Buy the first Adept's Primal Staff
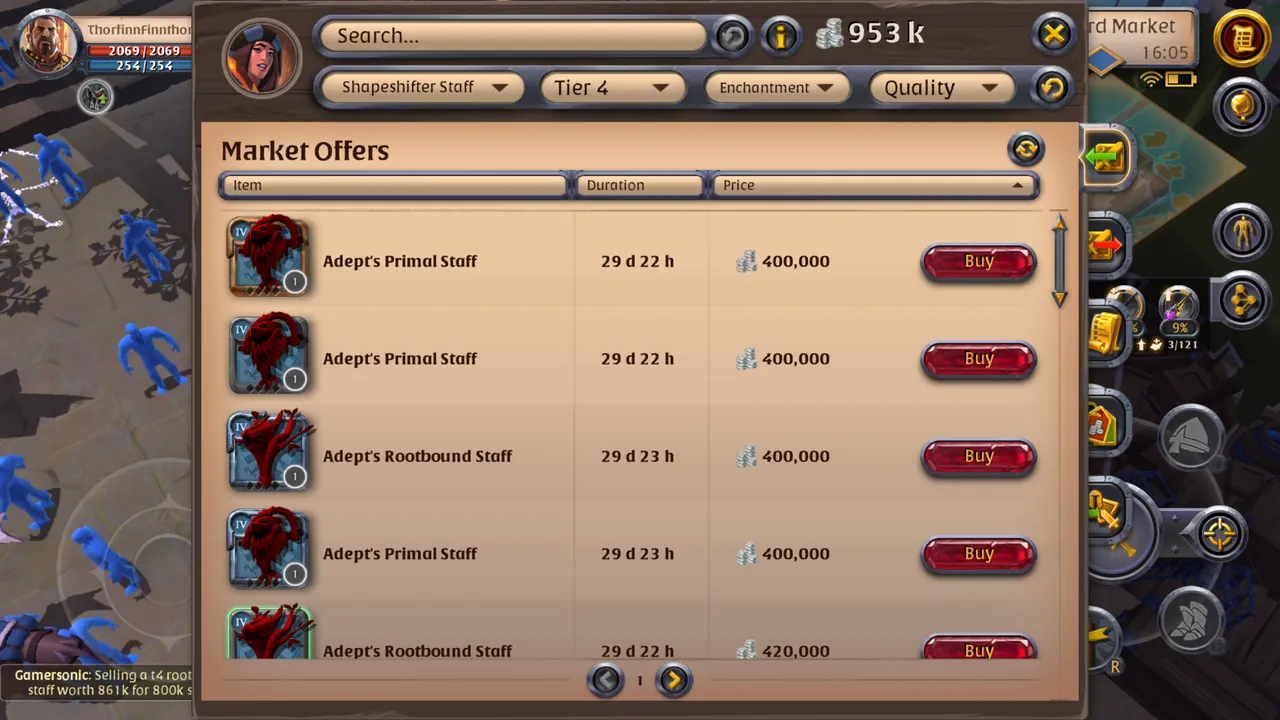 978,262
